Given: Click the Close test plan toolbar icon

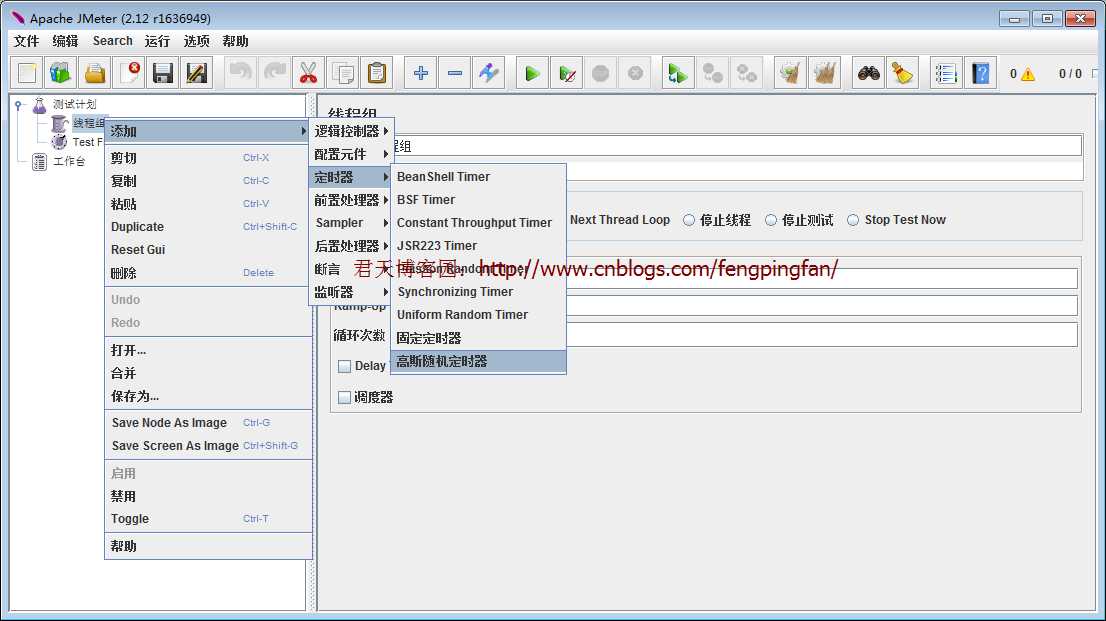Looking at the screenshot, I should pos(128,73).
